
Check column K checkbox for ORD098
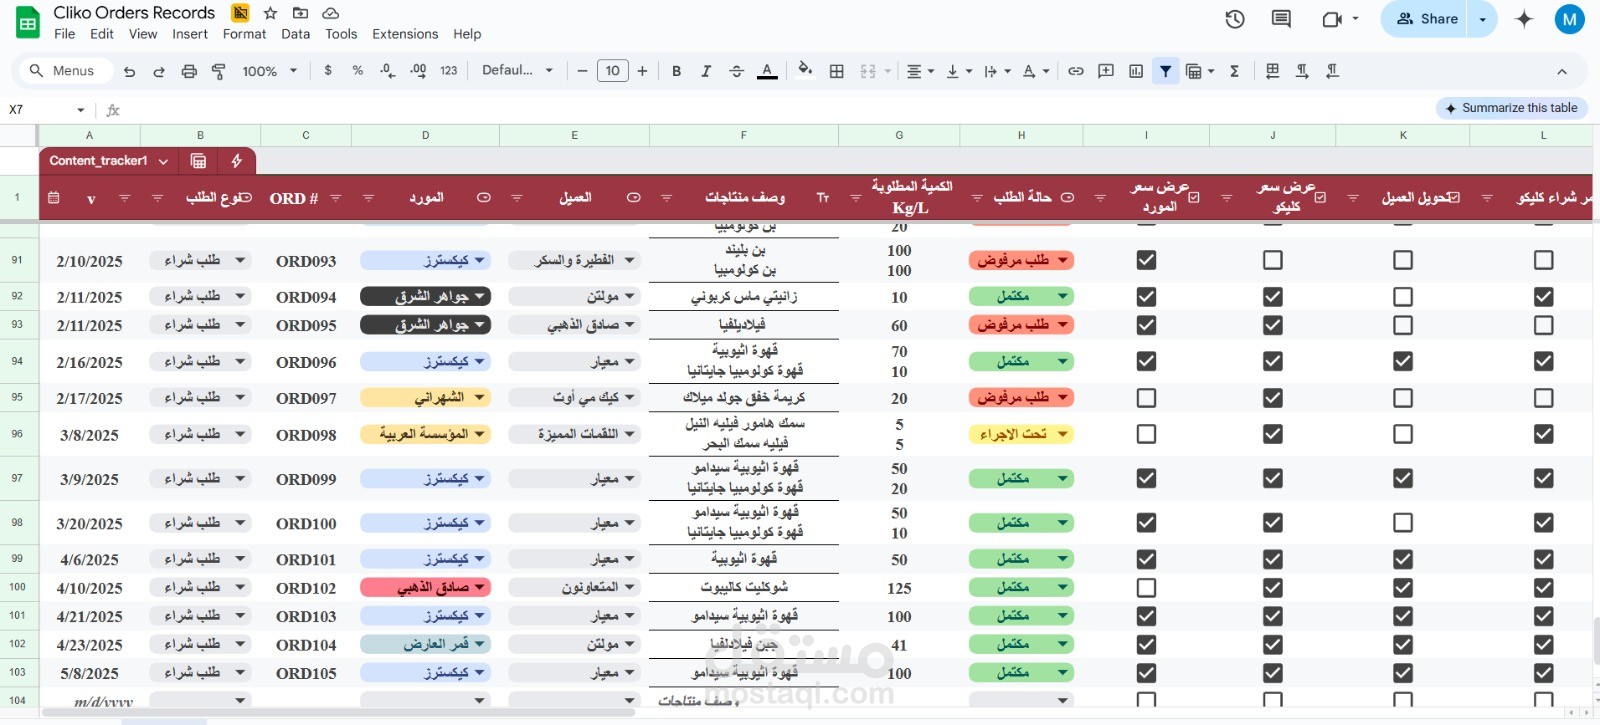click(x=1403, y=434)
